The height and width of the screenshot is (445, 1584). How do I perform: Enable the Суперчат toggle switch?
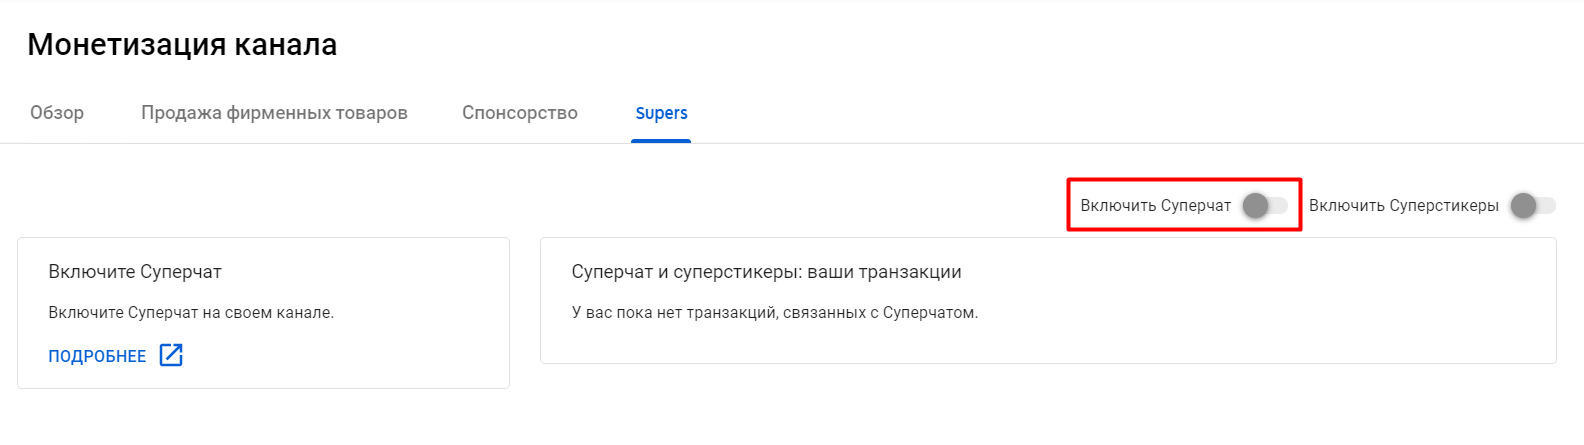point(1265,205)
